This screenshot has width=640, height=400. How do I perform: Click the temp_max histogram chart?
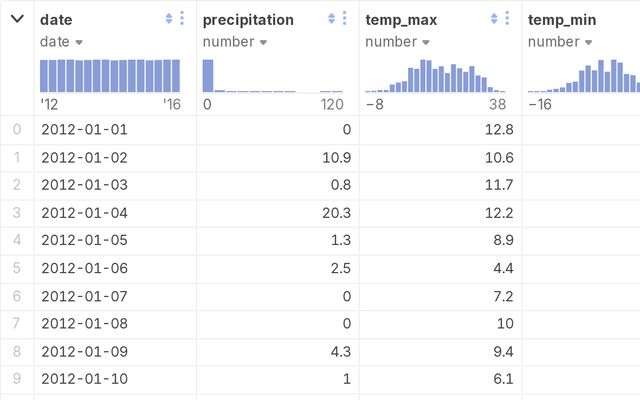coord(435,76)
